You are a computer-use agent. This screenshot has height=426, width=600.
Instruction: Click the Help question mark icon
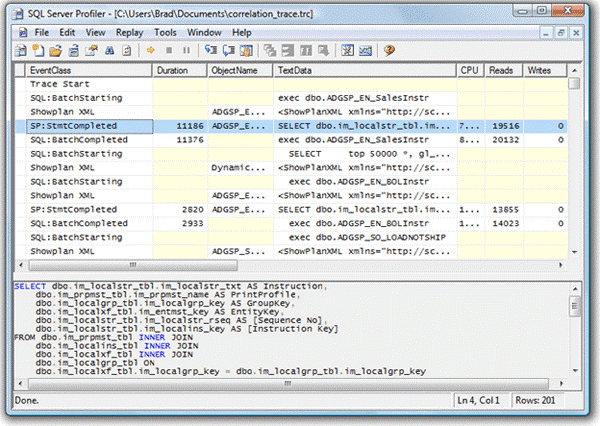[389, 50]
